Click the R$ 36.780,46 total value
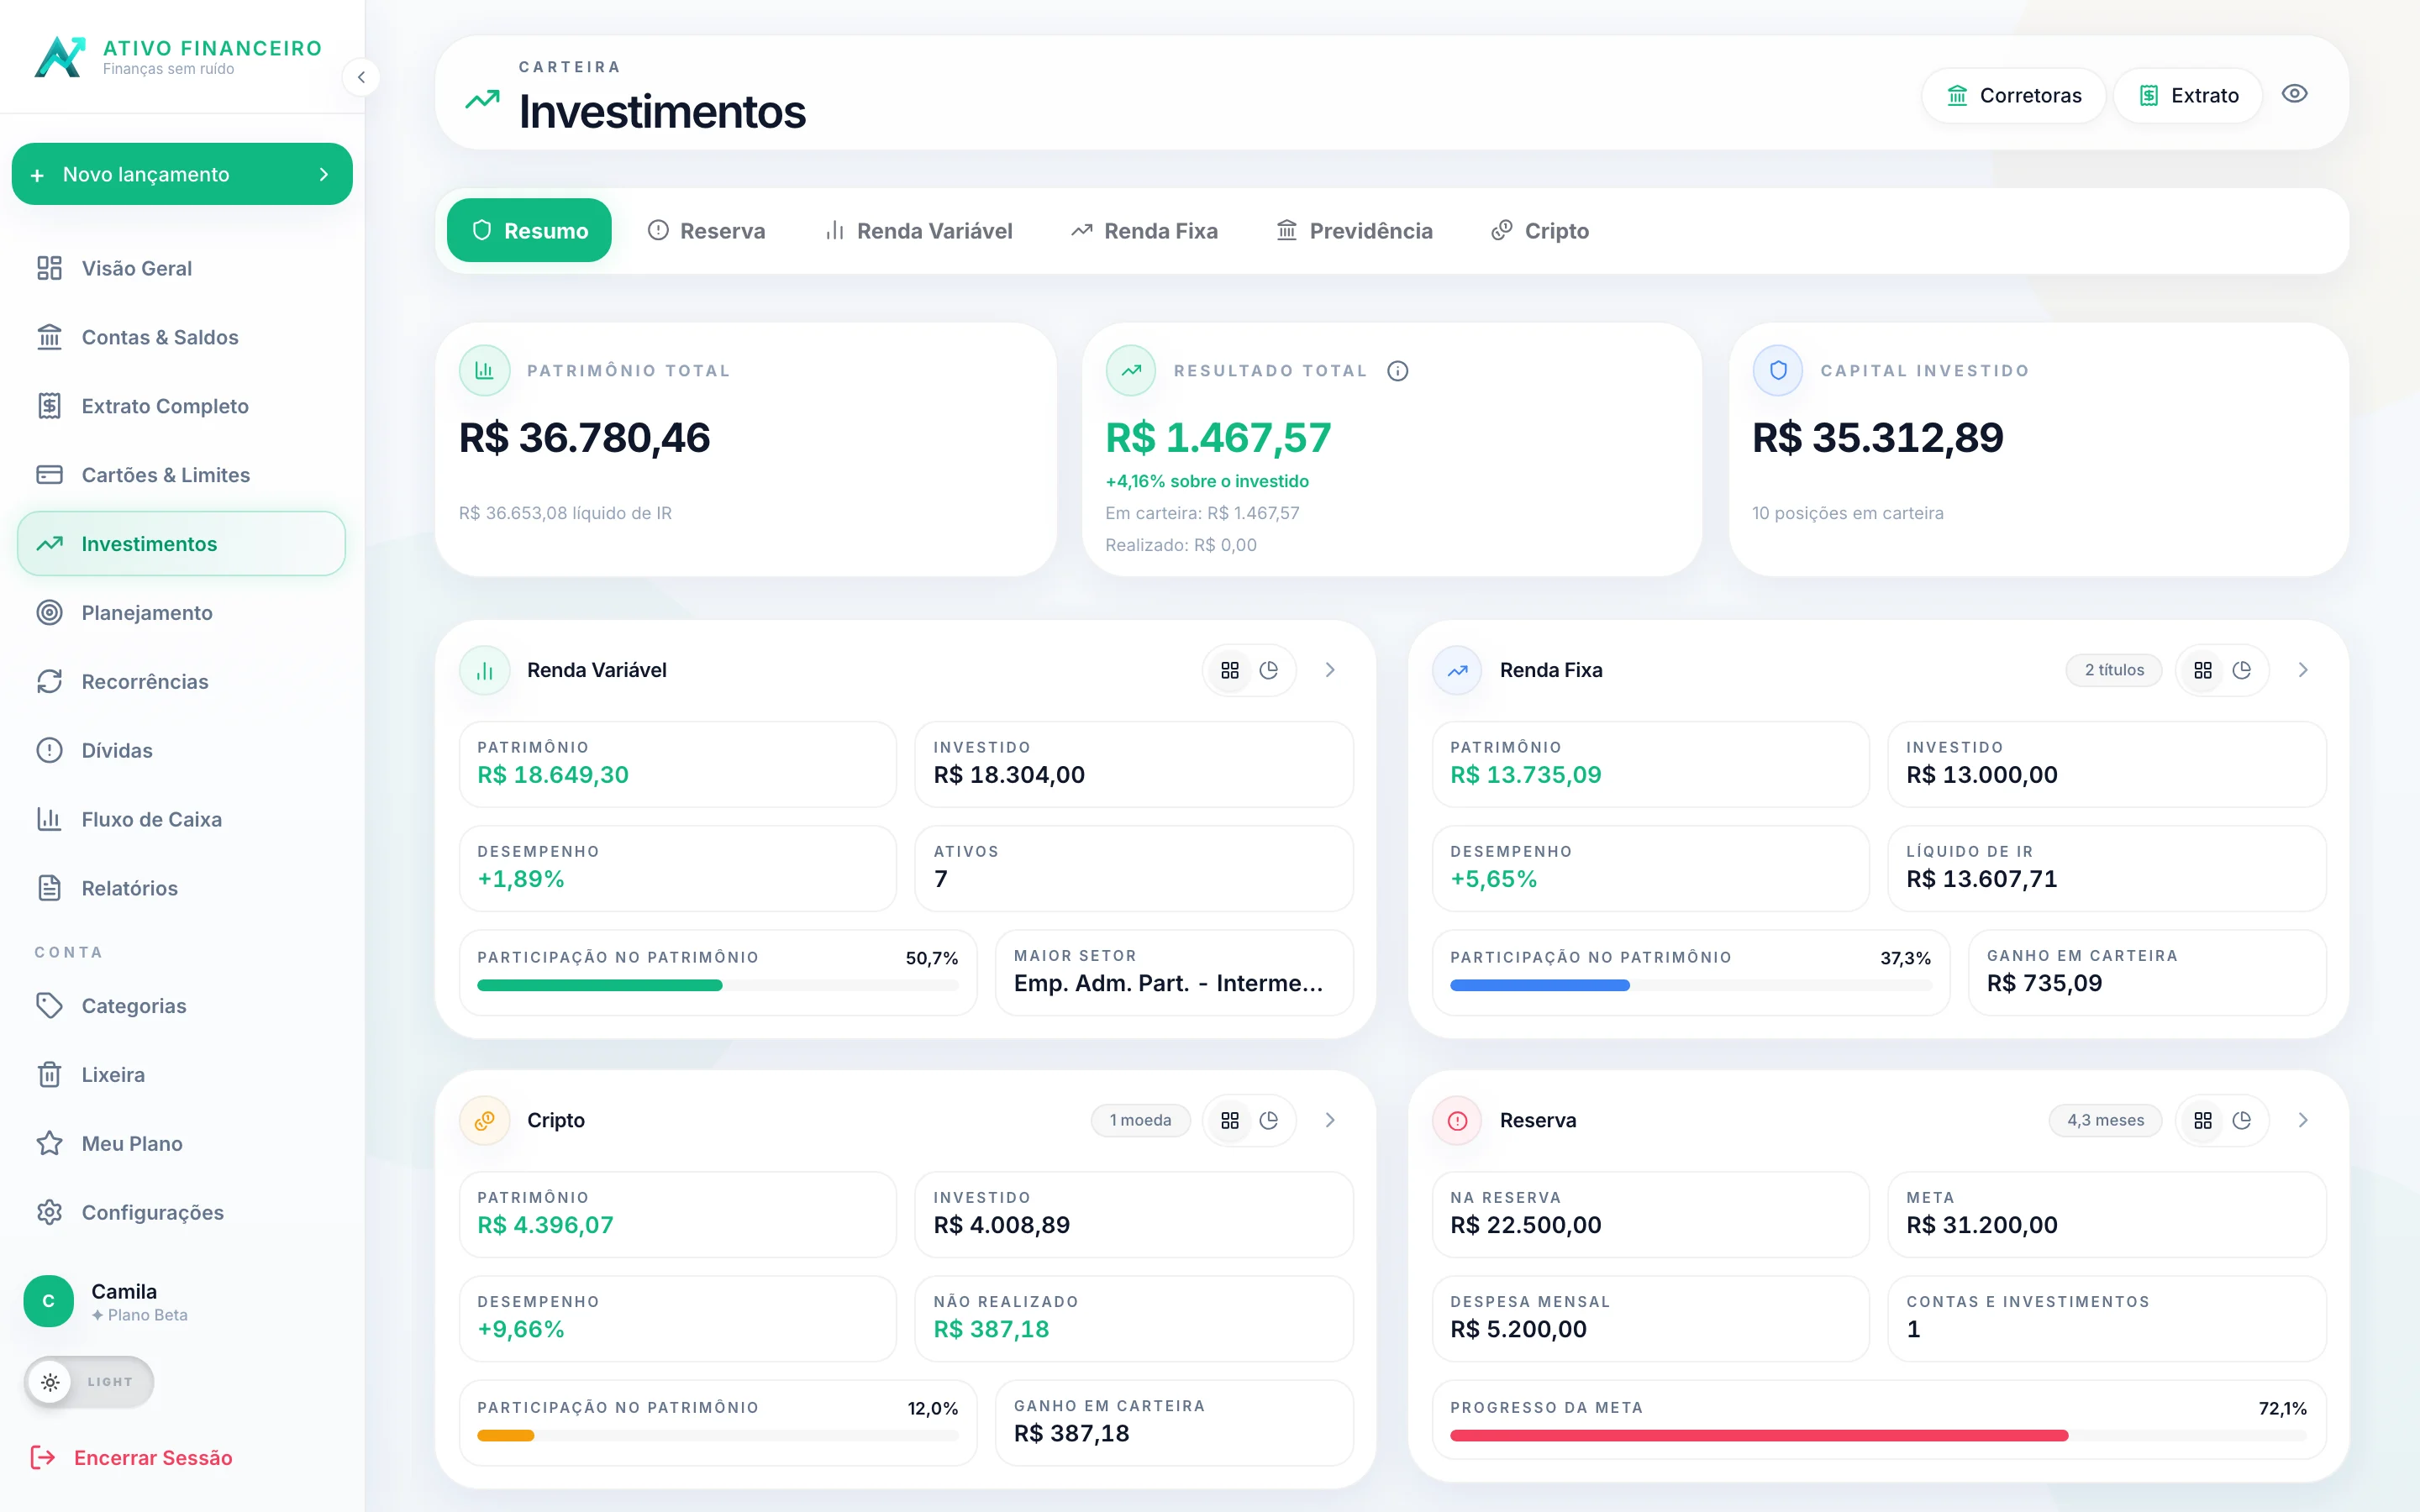This screenshot has height=1512, width=2420. point(585,438)
